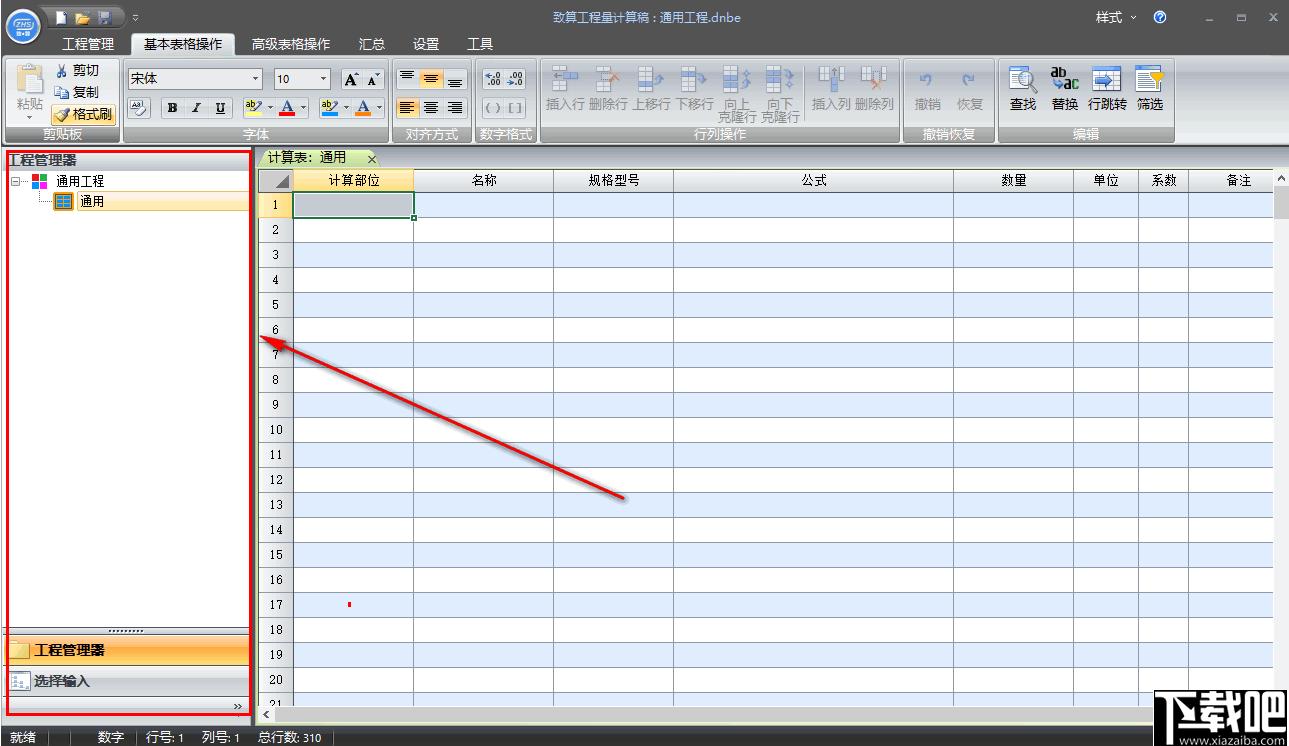Open the 样式 style dropdown

[x=1116, y=18]
